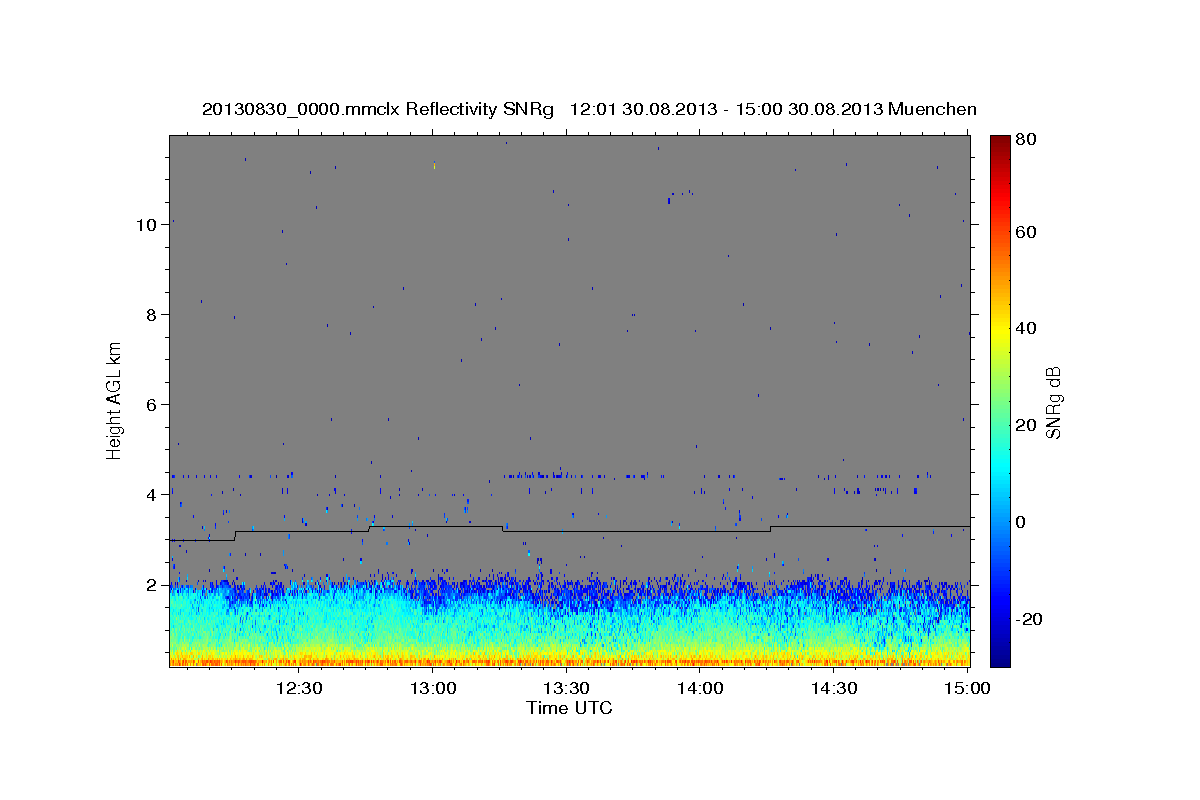Screen dimensions: 1200x800
Task: Click the 12:30 time tick label
Action: tap(299, 688)
